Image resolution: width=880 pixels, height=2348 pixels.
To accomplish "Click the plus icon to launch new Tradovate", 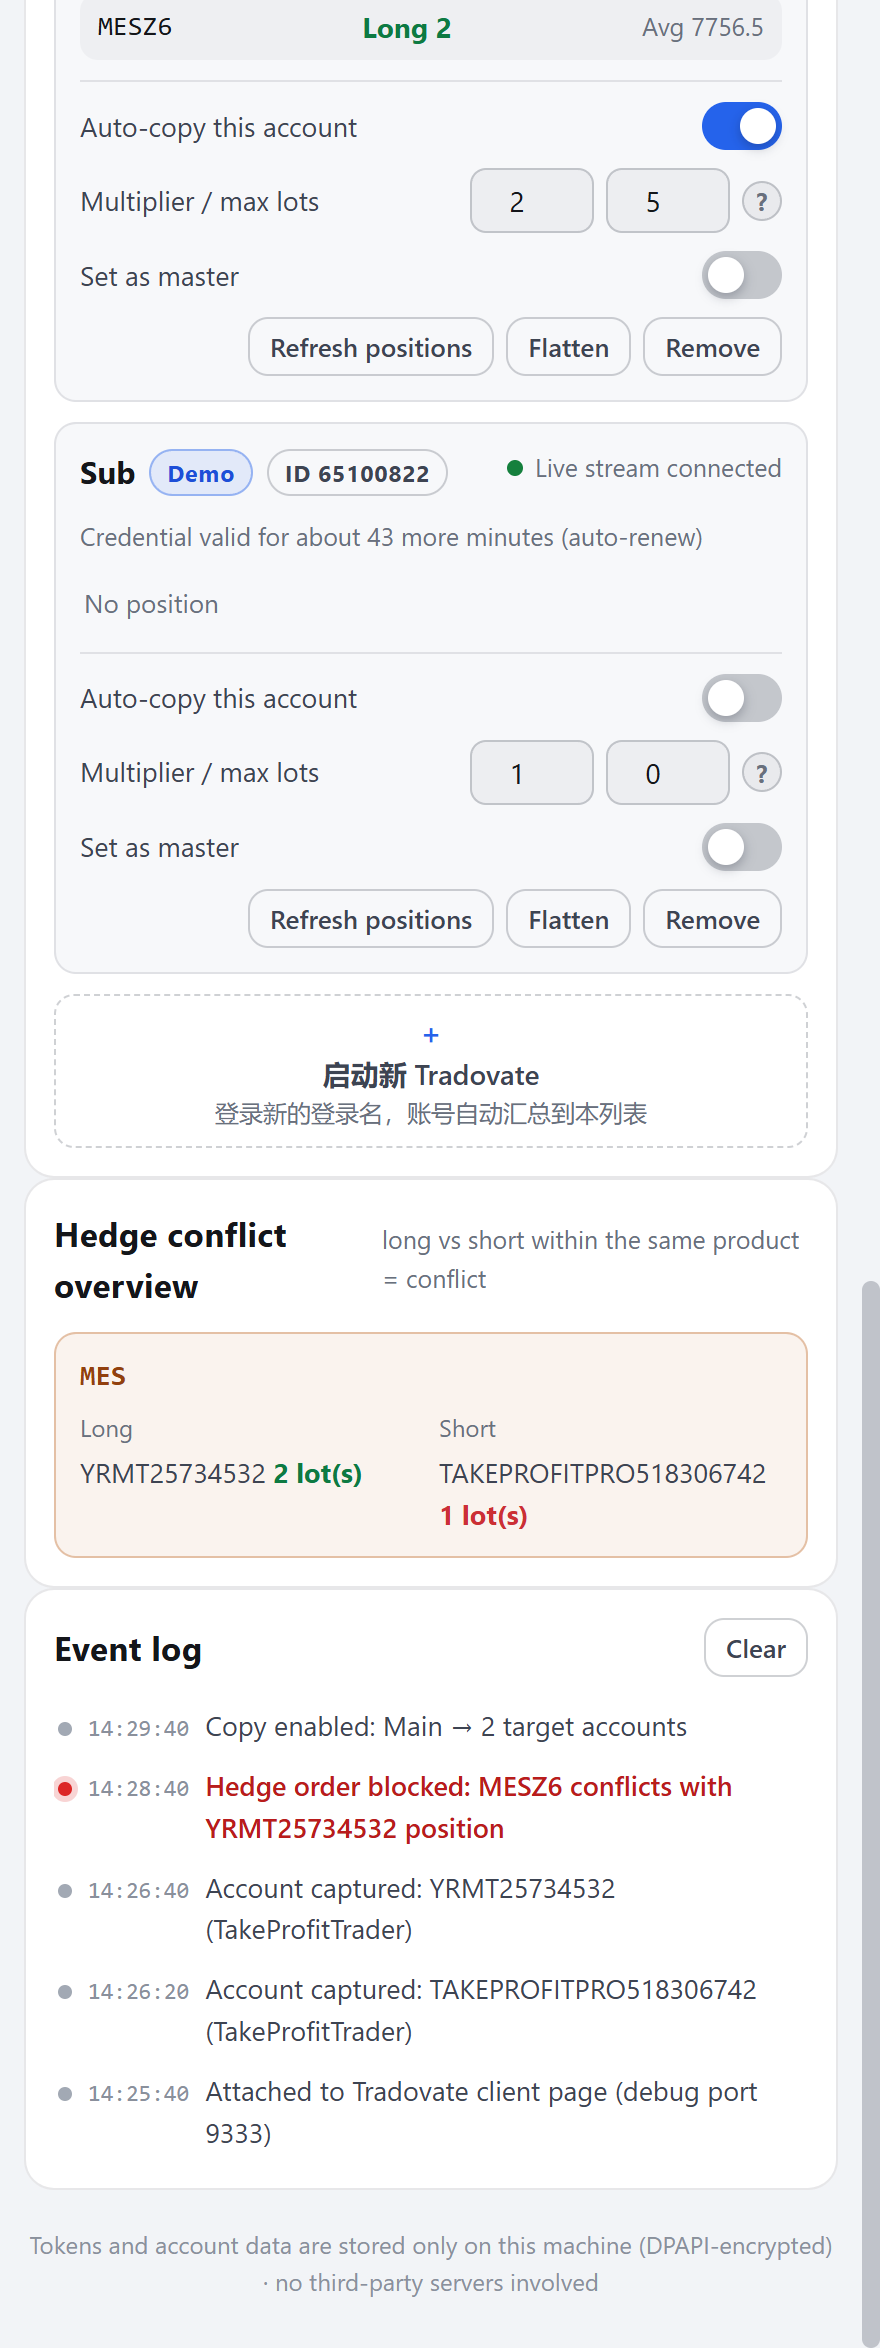I will click(x=431, y=1035).
